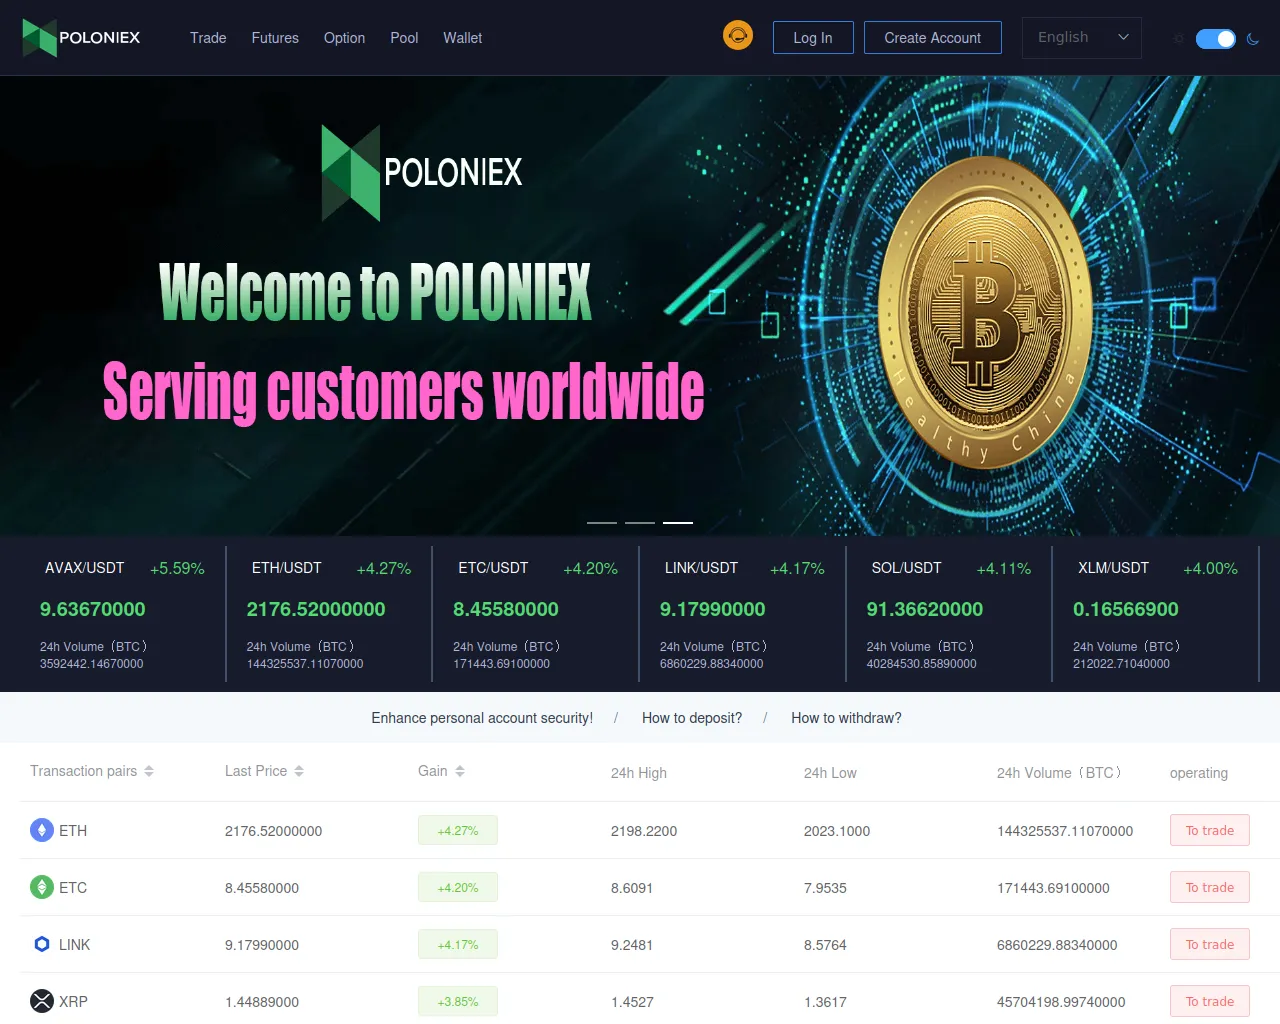The width and height of the screenshot is (1280, 1024).
Task: Click the sun light-mode icon
Action: pyautogui.click(x=1179, y=38)
